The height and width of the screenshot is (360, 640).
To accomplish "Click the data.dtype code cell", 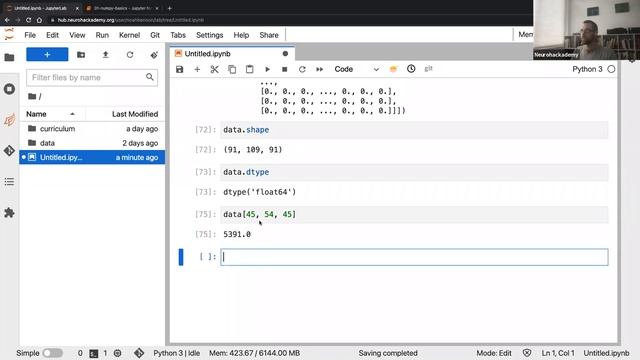I will pyautogui.click(x=414, y=172).
